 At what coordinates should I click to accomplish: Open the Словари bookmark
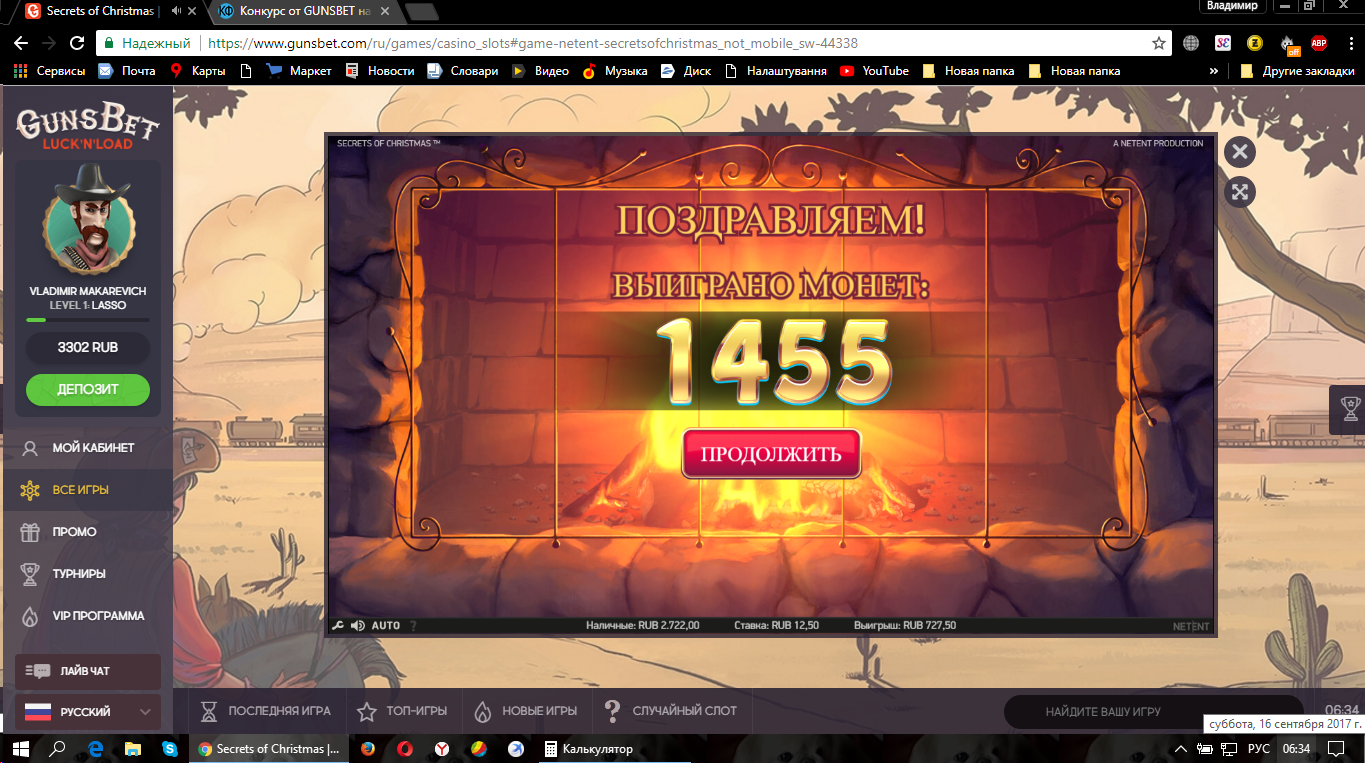coord(462,71)
